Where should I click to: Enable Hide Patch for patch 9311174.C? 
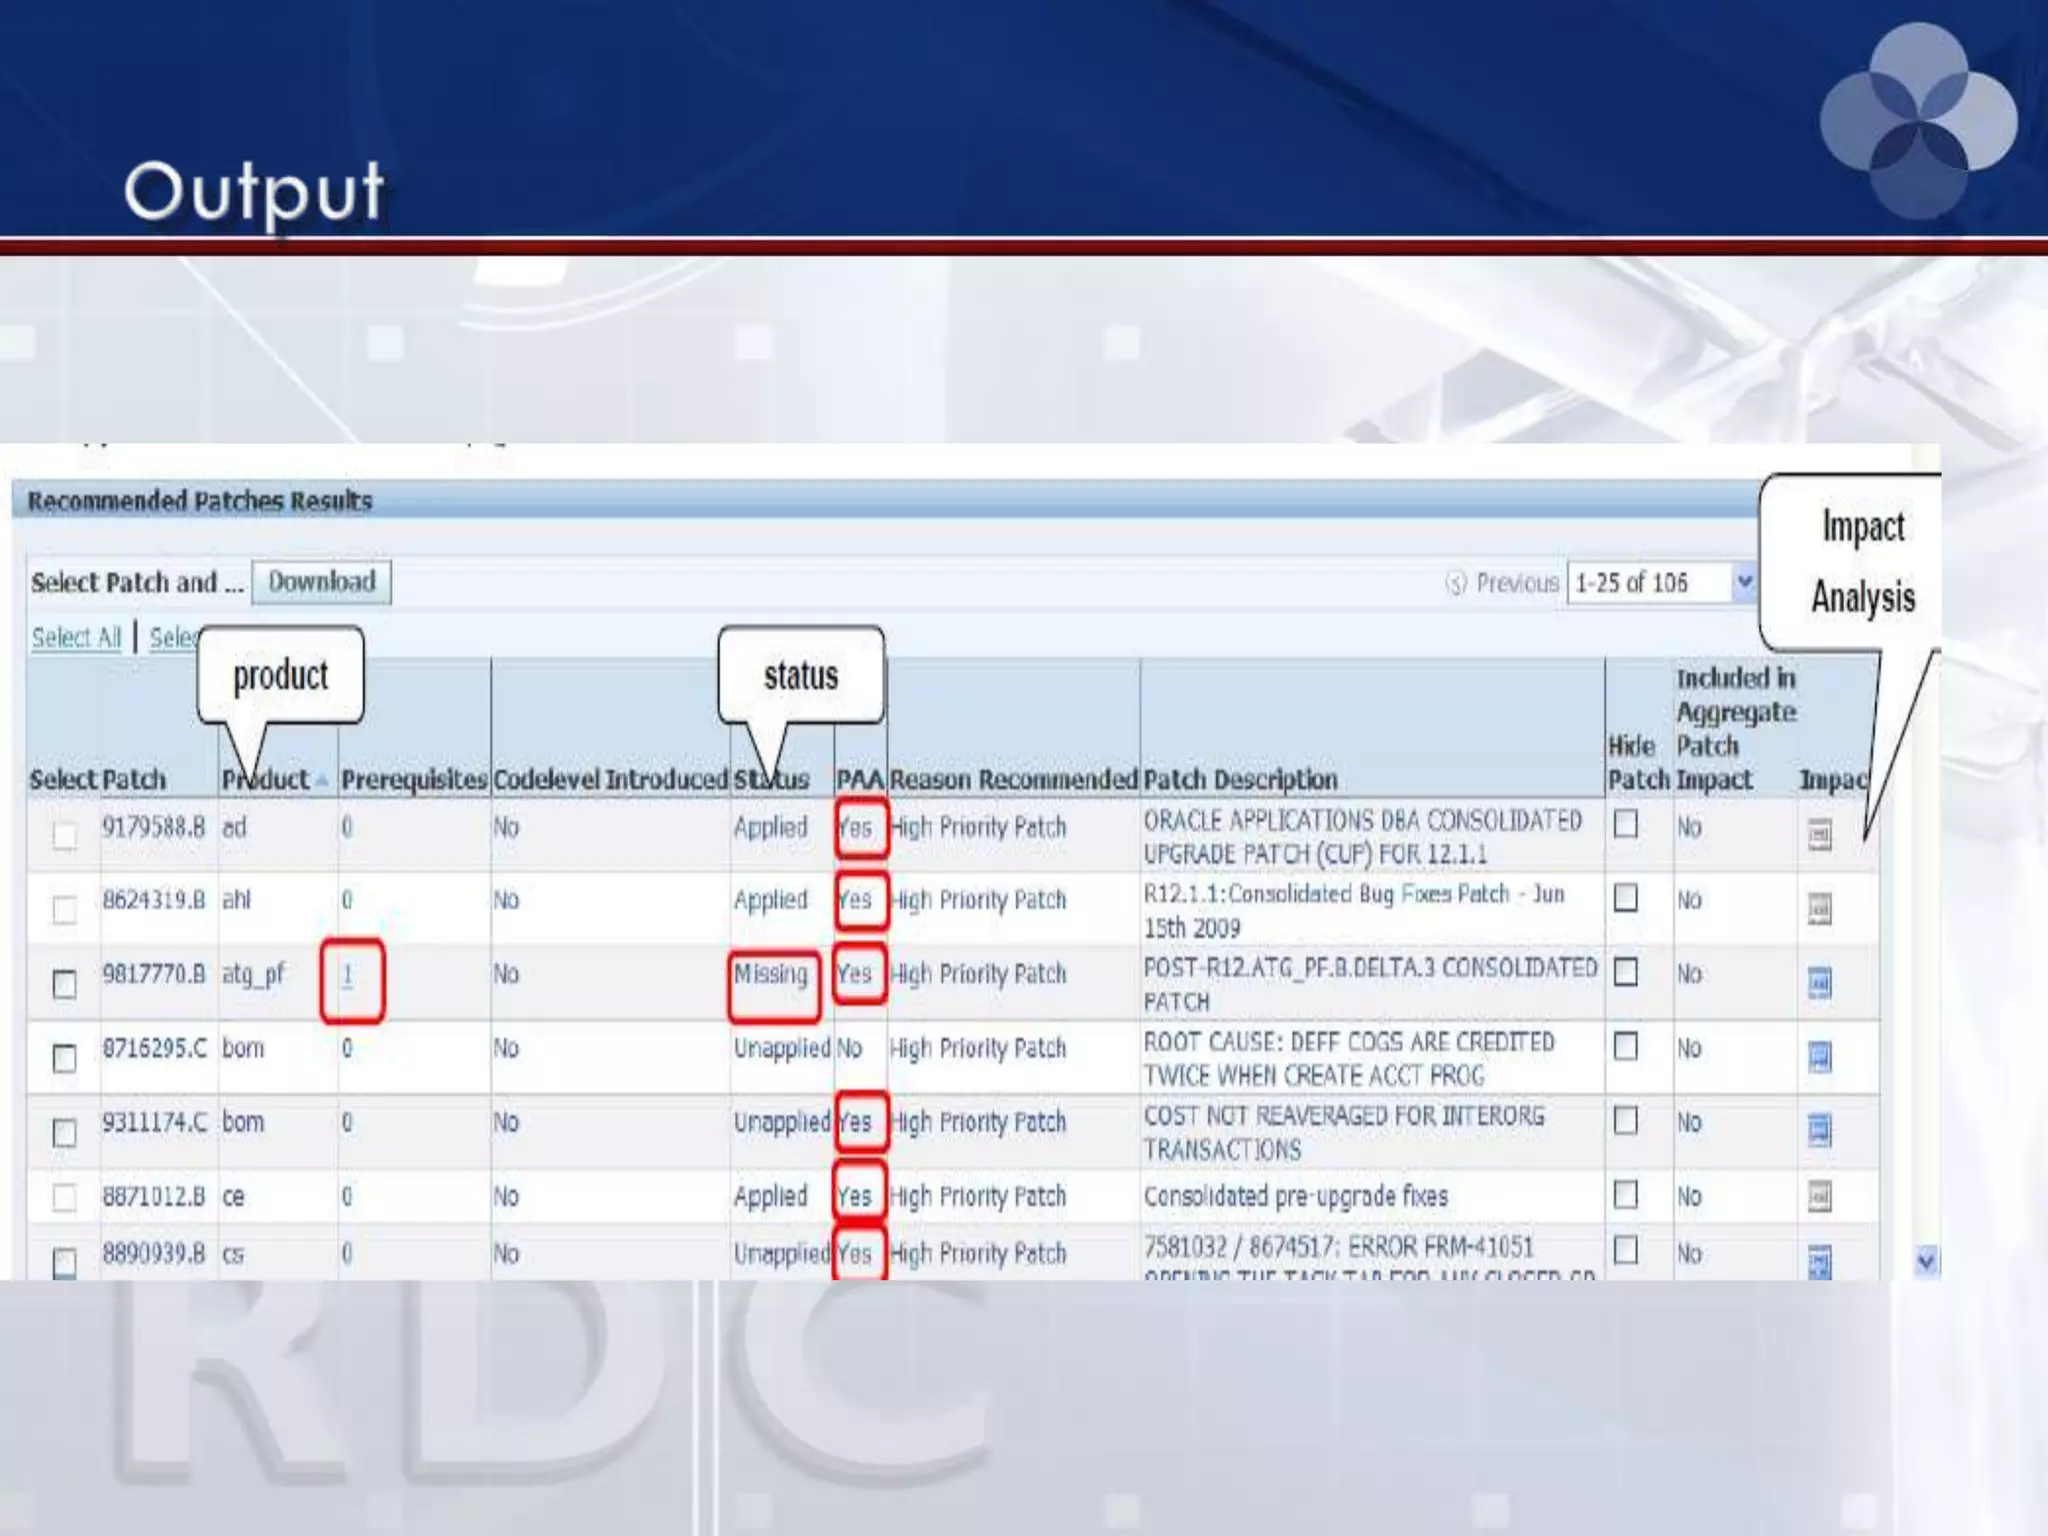click(x=1626, y=1120)
